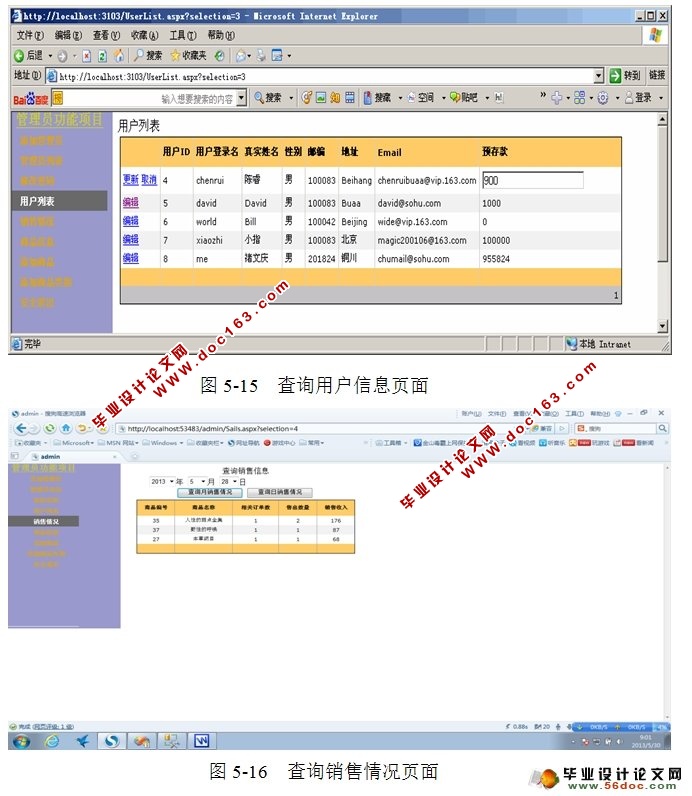Viewport: 692px width, 796px height.
Task: Click the IE page scrollbar down arrow
Action: (662, 326)
